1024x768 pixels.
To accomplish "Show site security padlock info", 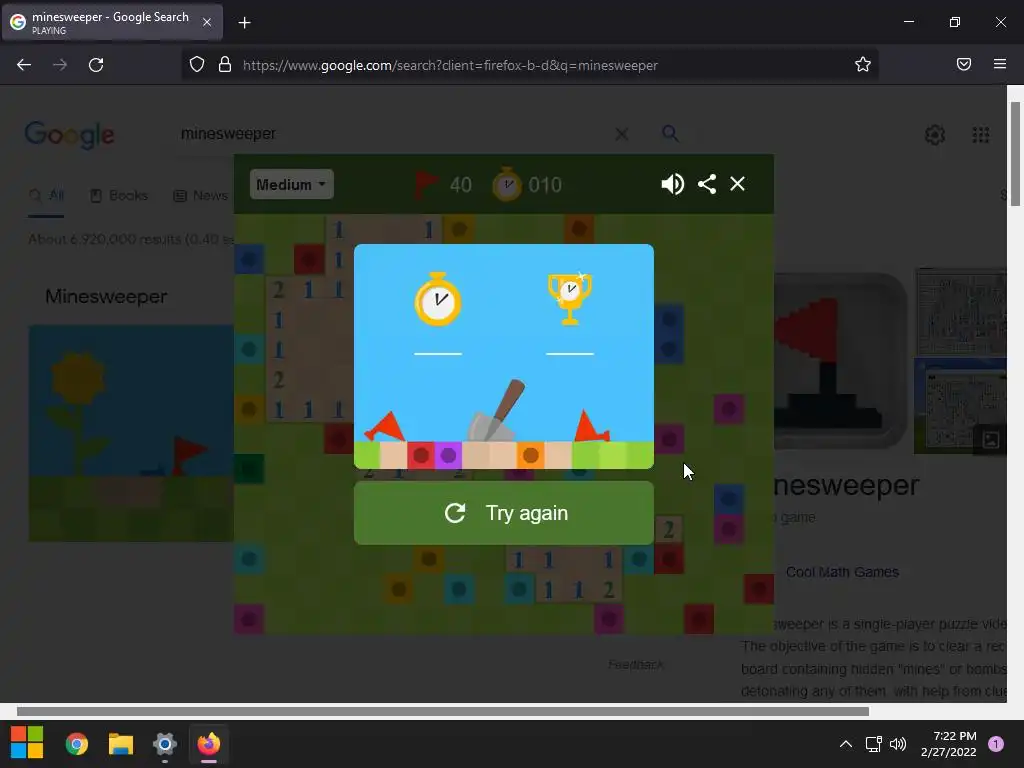I will point(225,65).
